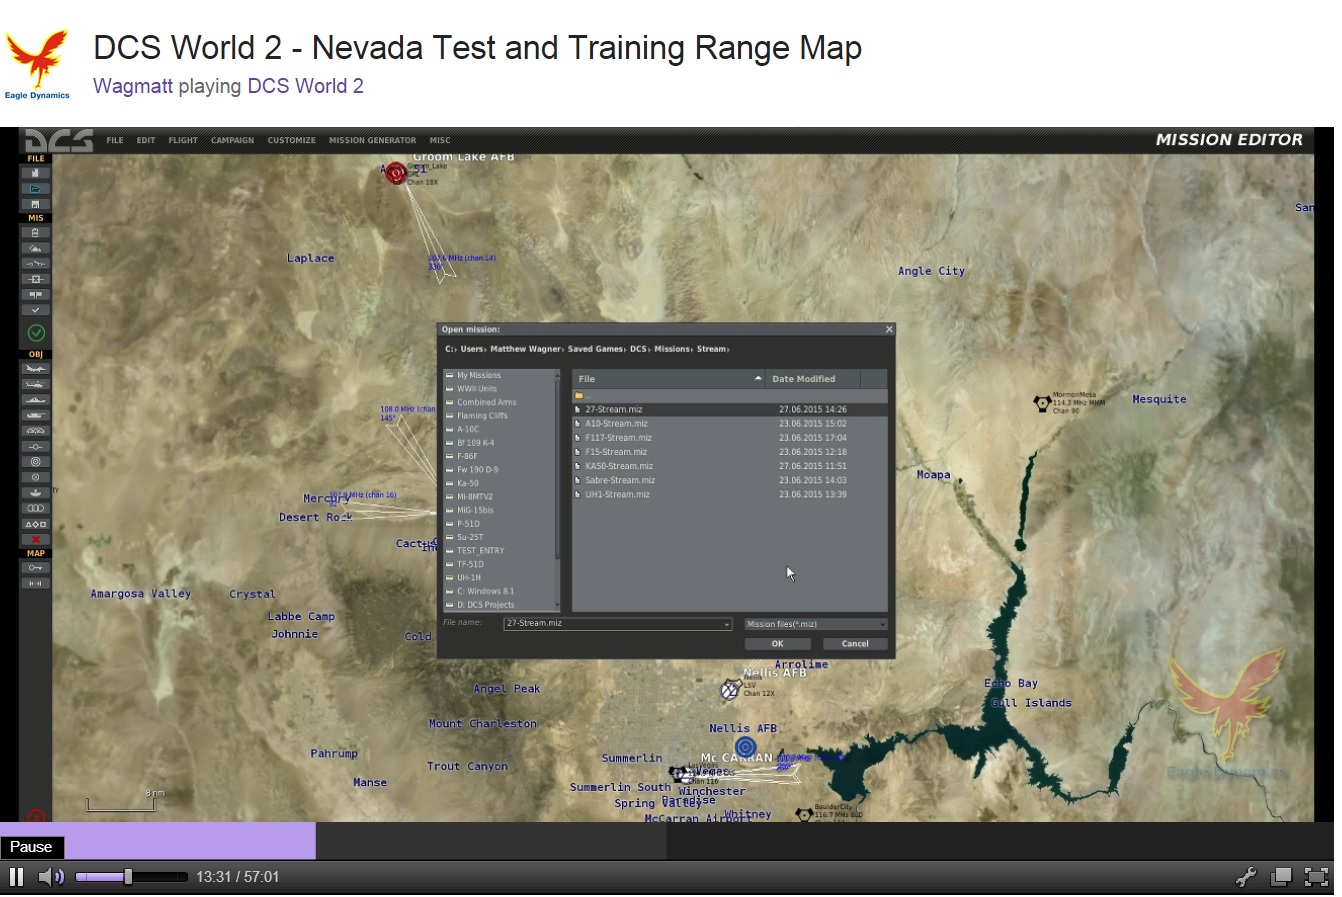Viewport: 1342px width, 897px height.
Task: Select the concentric circles target tool
Action: point(35,462)
